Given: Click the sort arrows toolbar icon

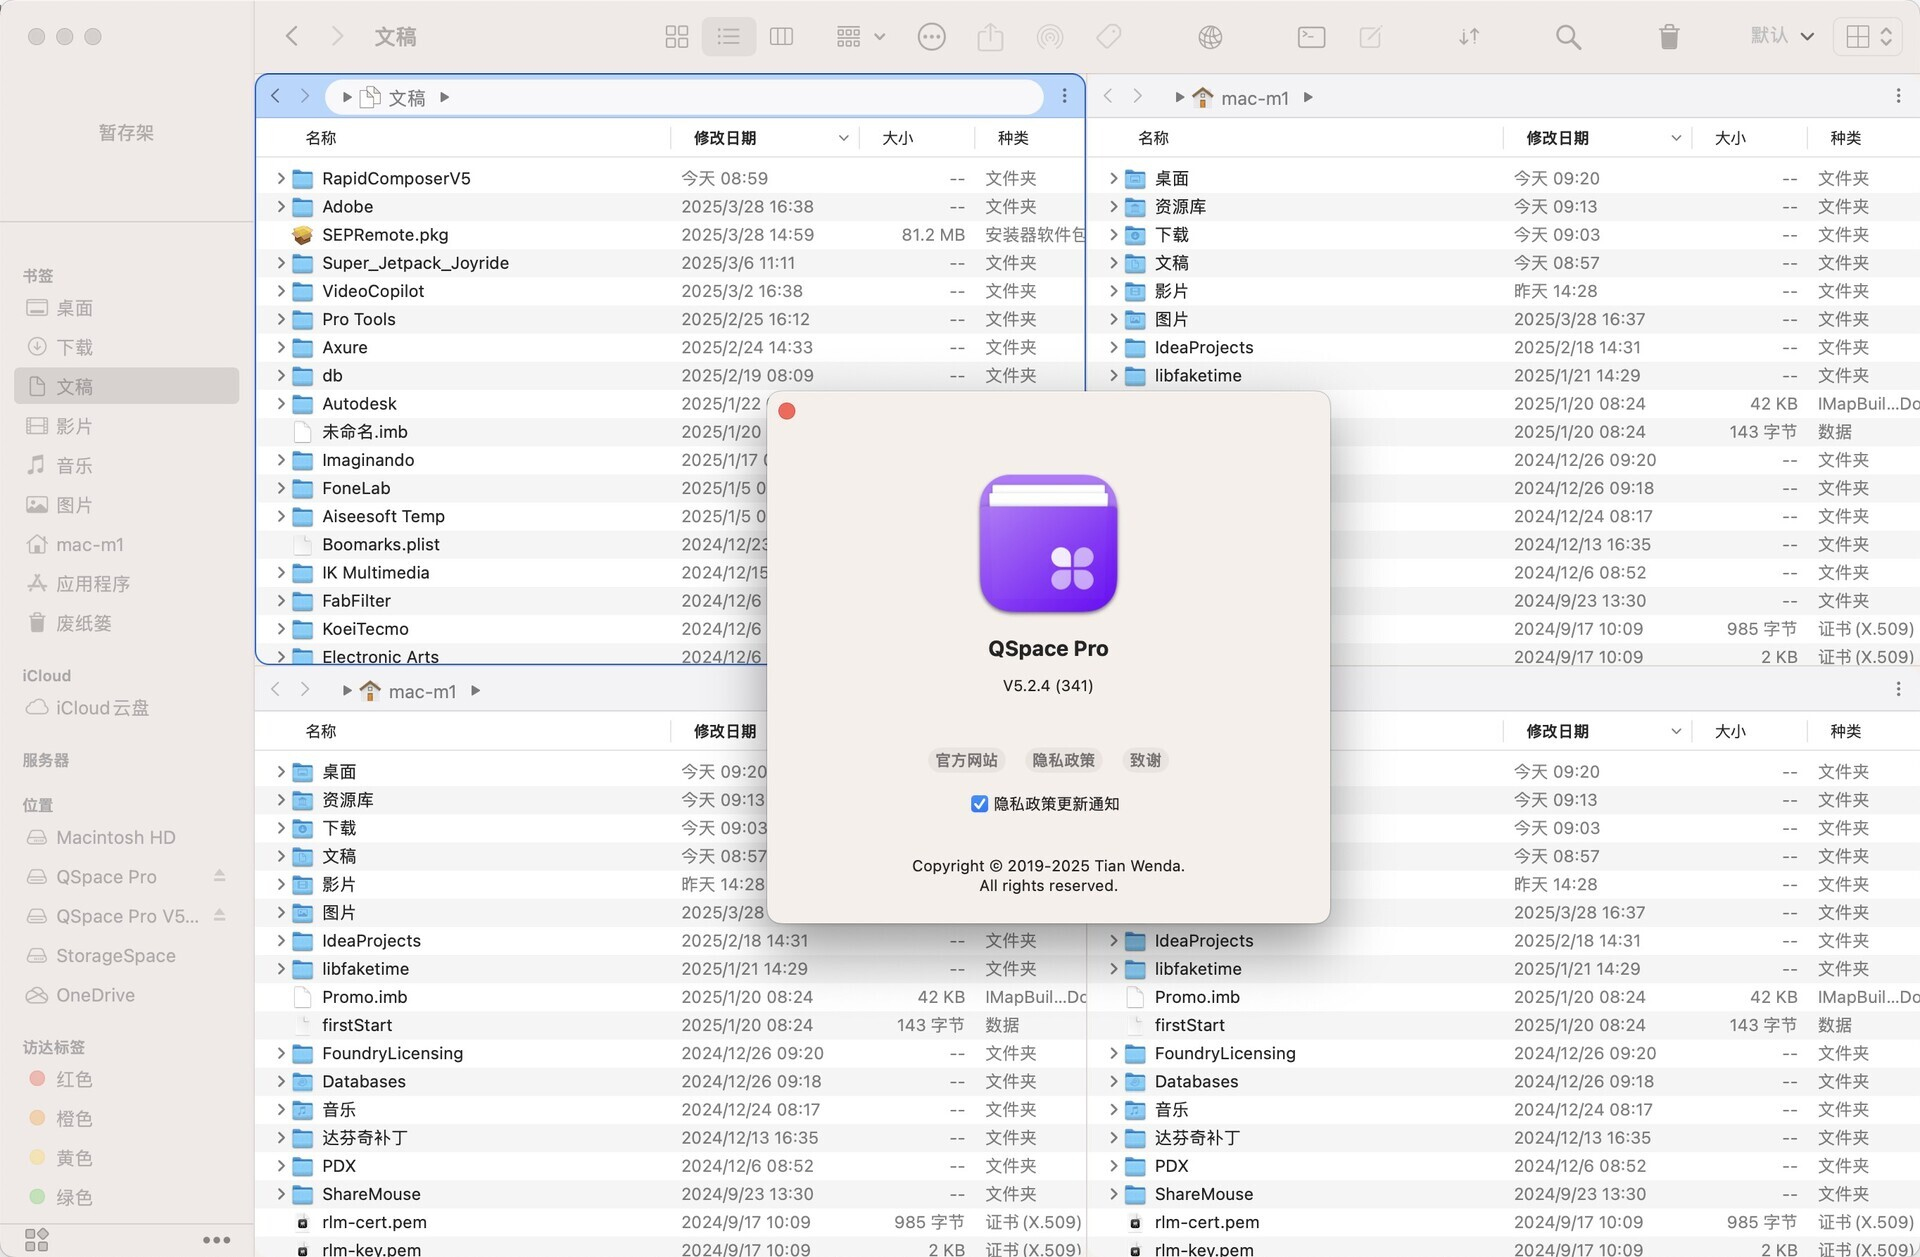Looking at the screenshot, I should click(1468, 37).
